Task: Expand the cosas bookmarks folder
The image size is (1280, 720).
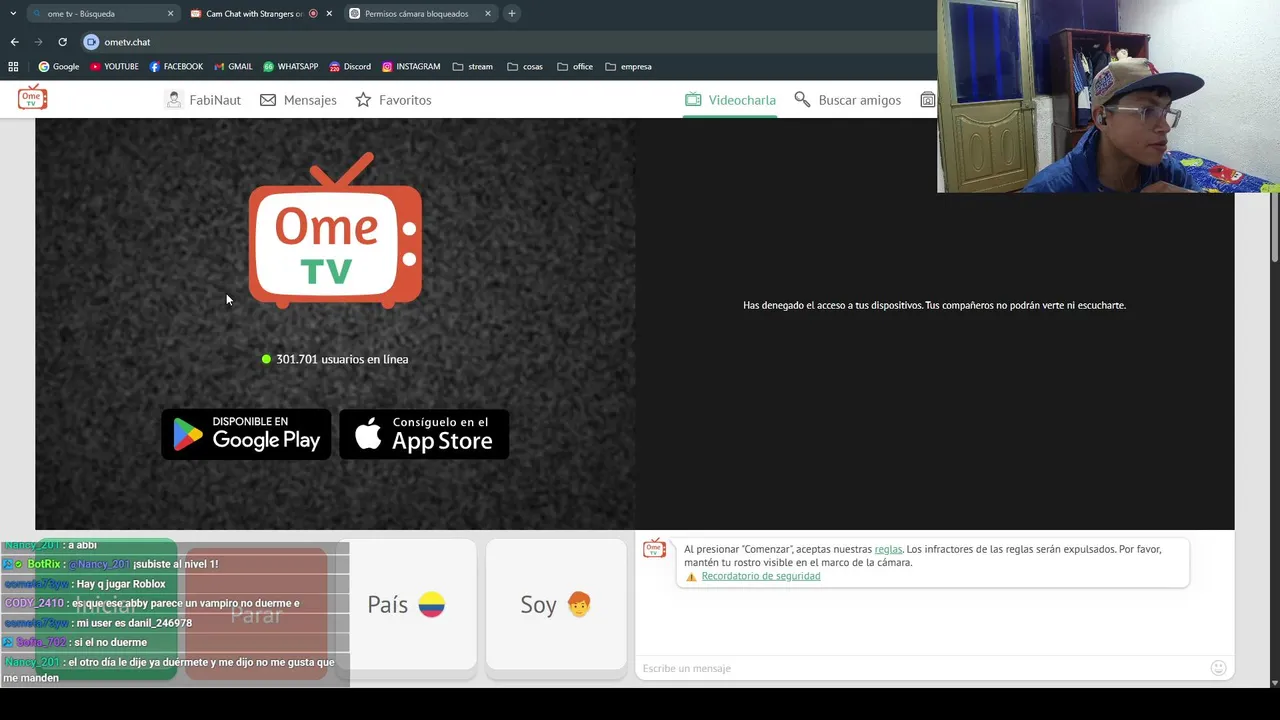Action: (525, 67)
